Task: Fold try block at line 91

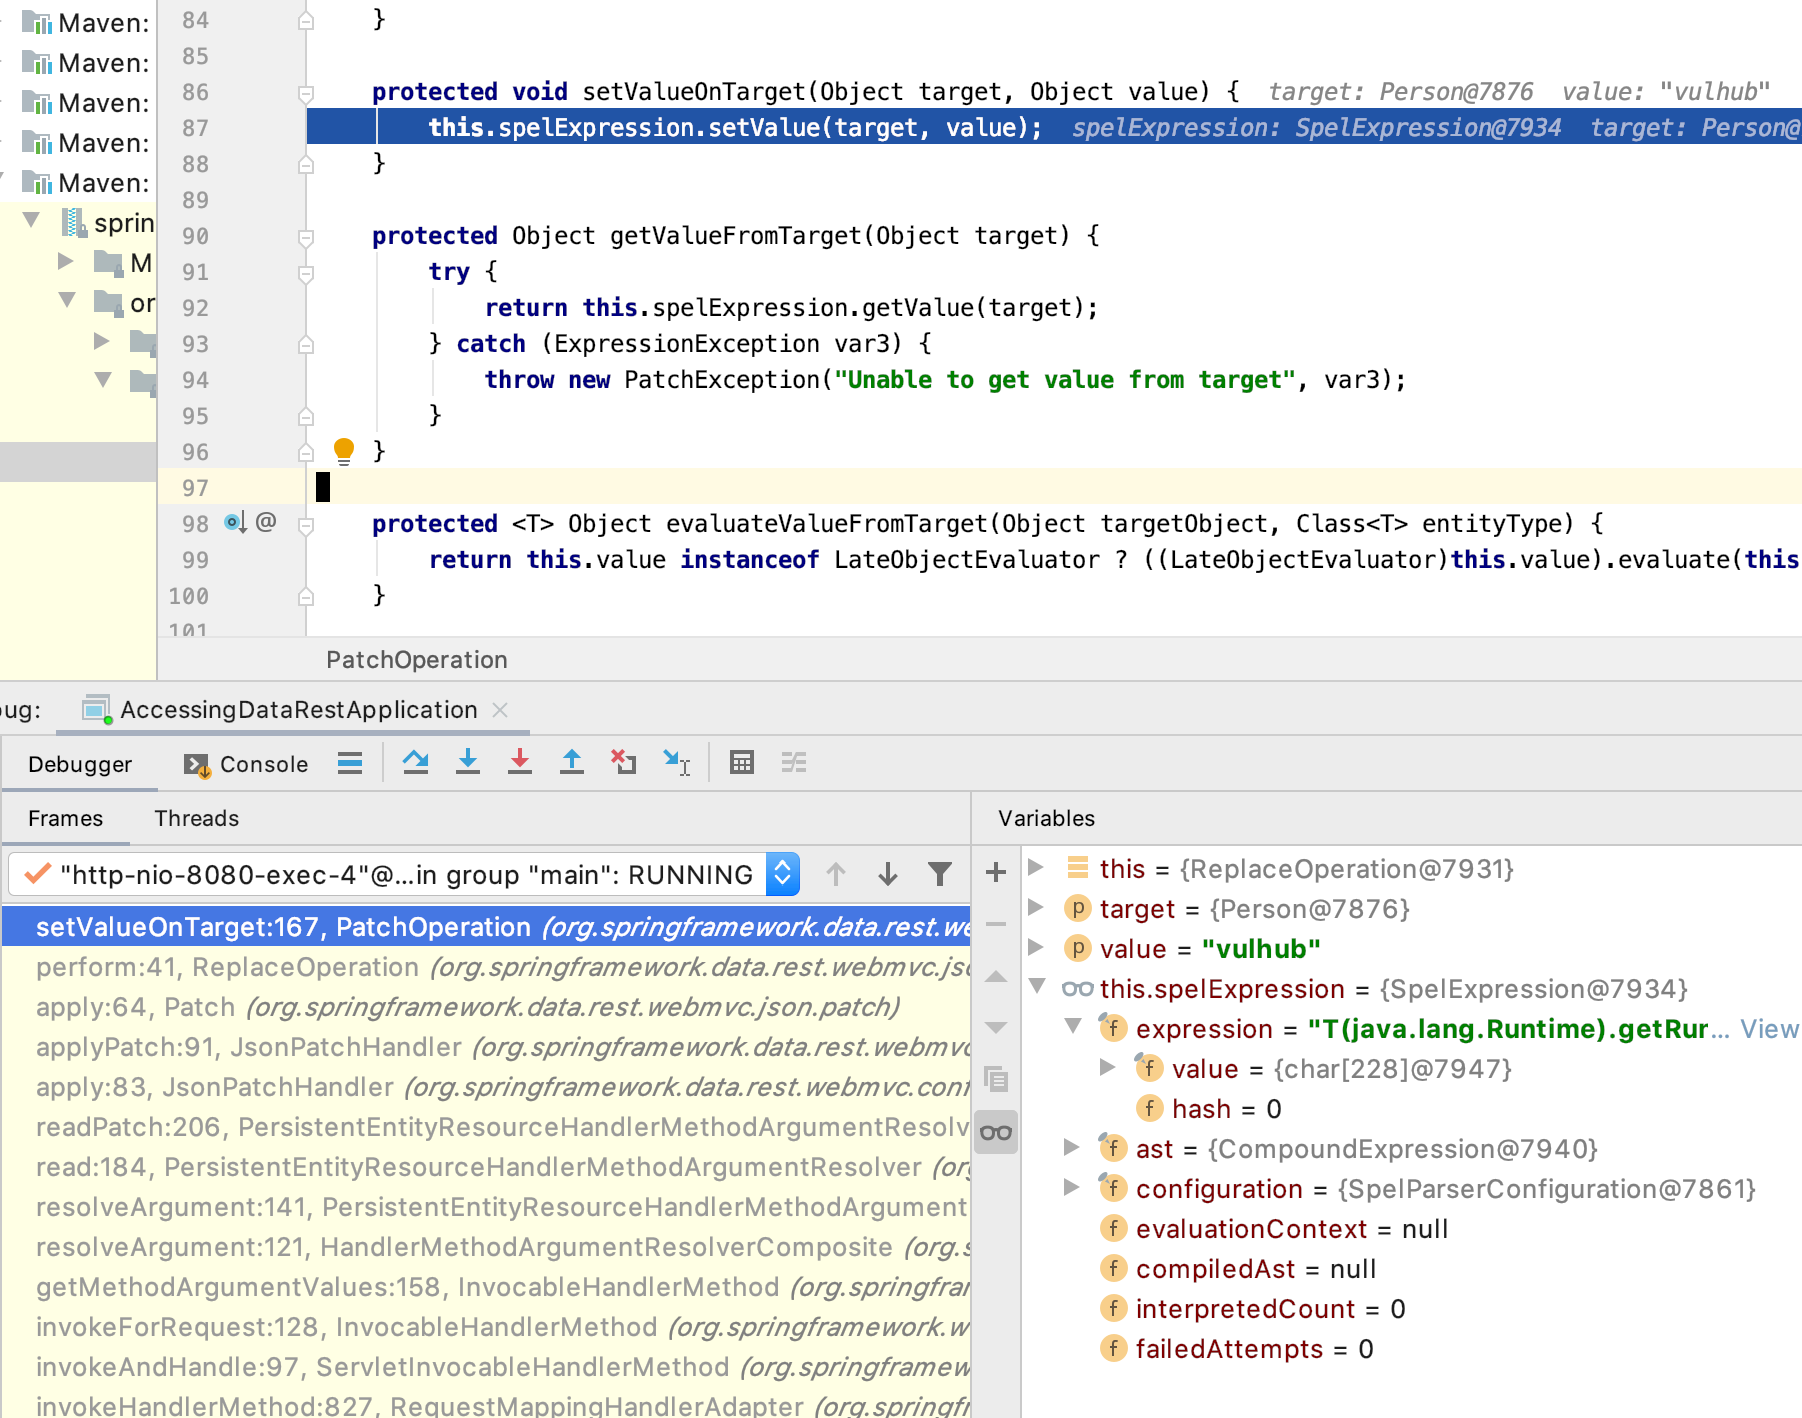Action: click(x=306, y=273)
